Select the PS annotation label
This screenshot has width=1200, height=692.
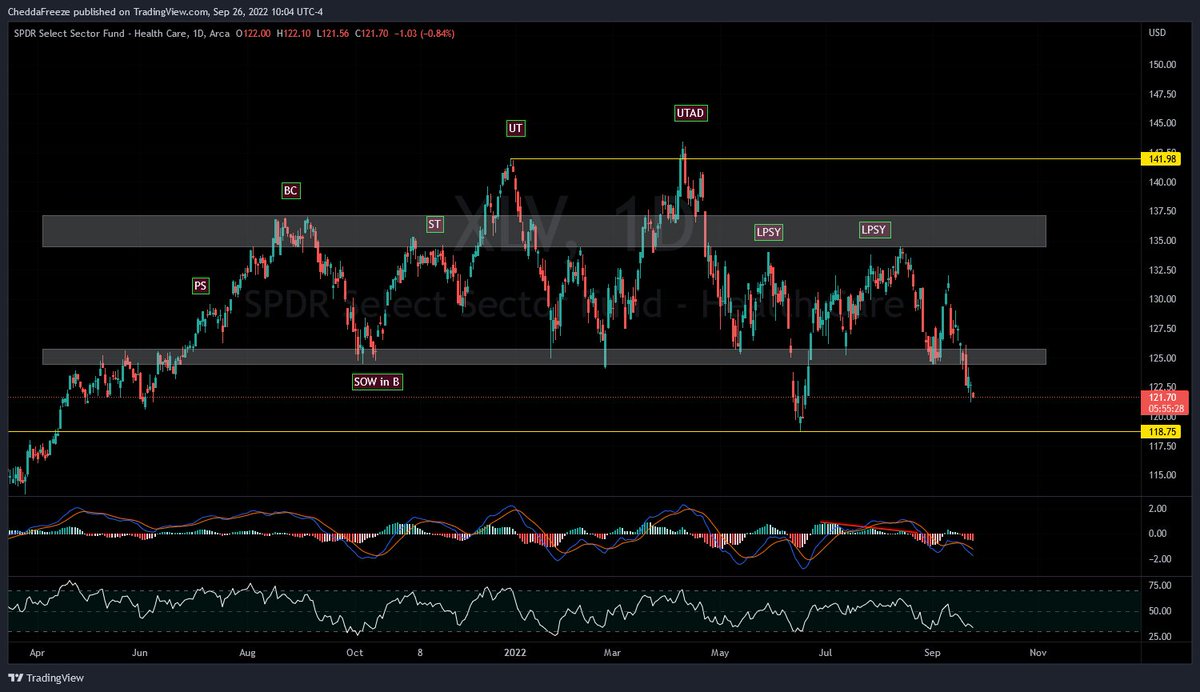pos(201,285)
